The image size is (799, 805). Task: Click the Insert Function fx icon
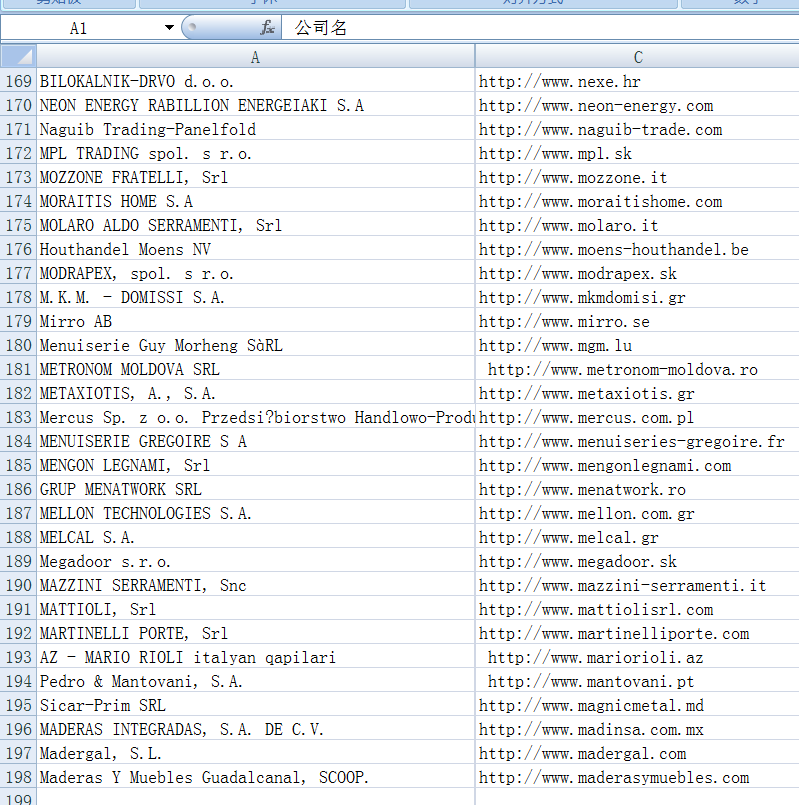click(267, 28)
